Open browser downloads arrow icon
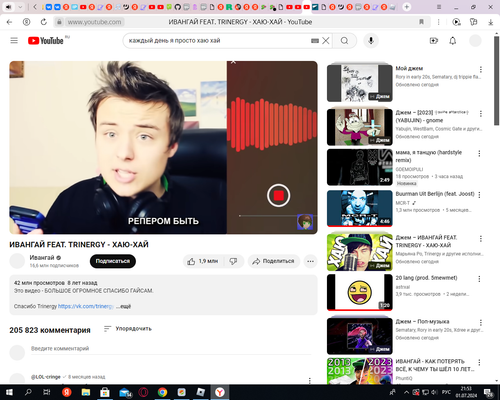This screenshot has width=500, height=400. tap(490, 22)
